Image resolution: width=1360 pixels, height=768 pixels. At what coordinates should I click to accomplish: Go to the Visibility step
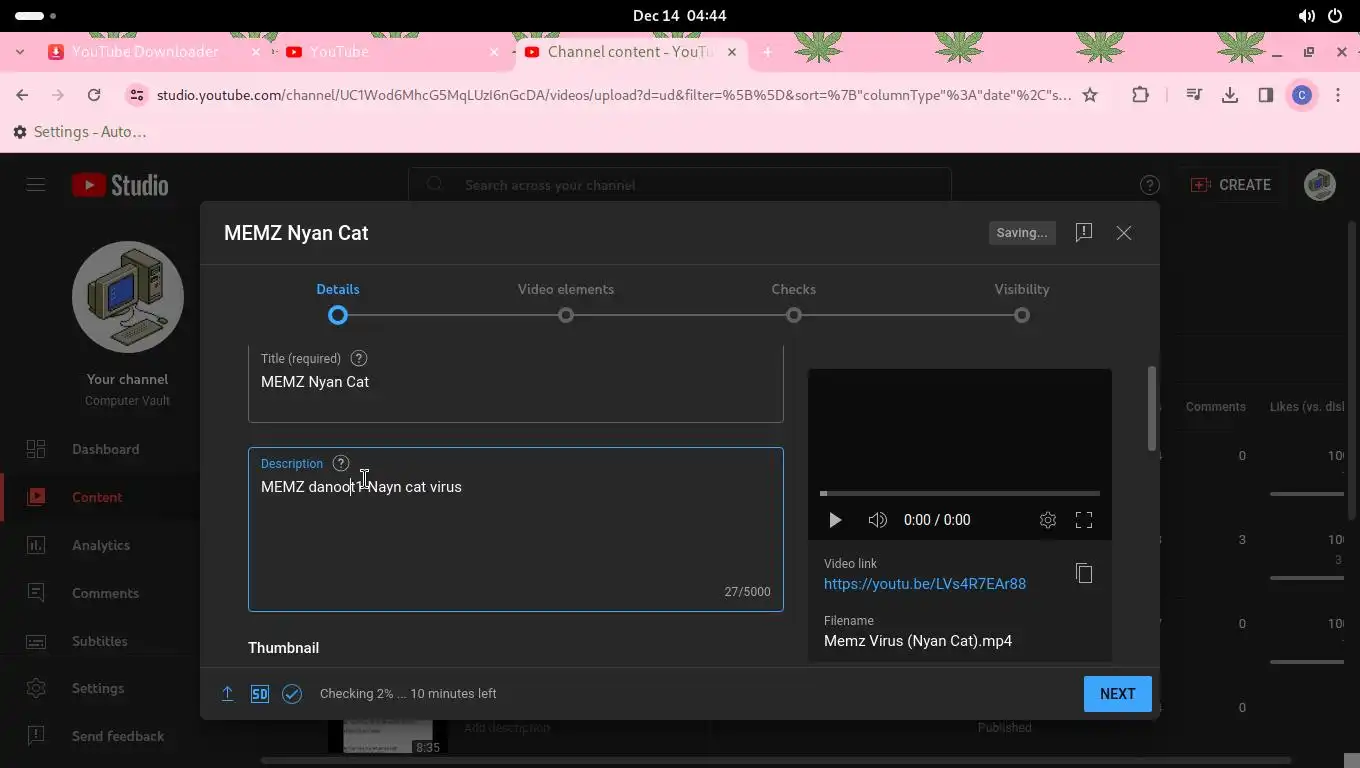(x=1022, y=302)
